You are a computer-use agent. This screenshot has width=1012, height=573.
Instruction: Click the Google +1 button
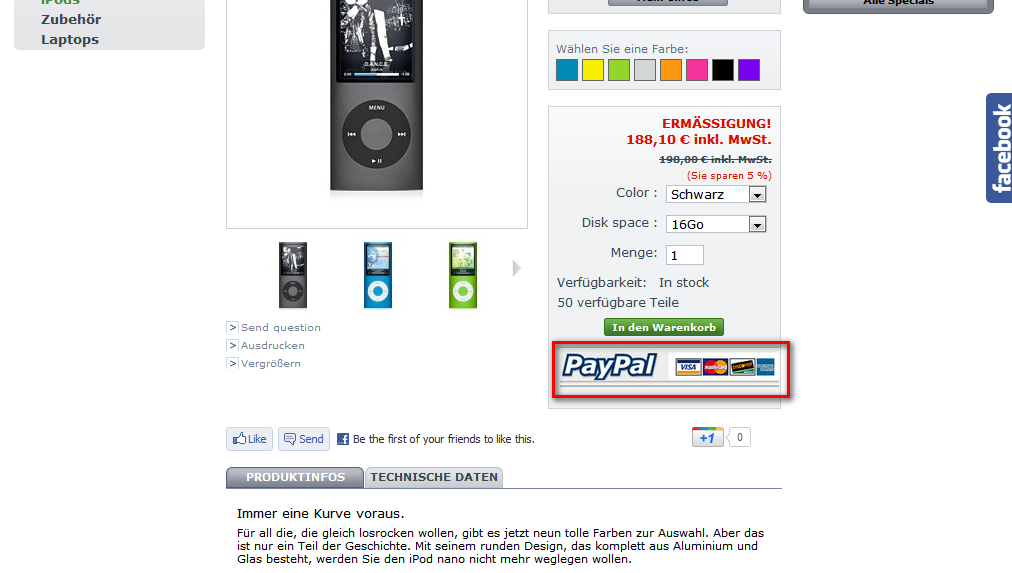(707, 437)
